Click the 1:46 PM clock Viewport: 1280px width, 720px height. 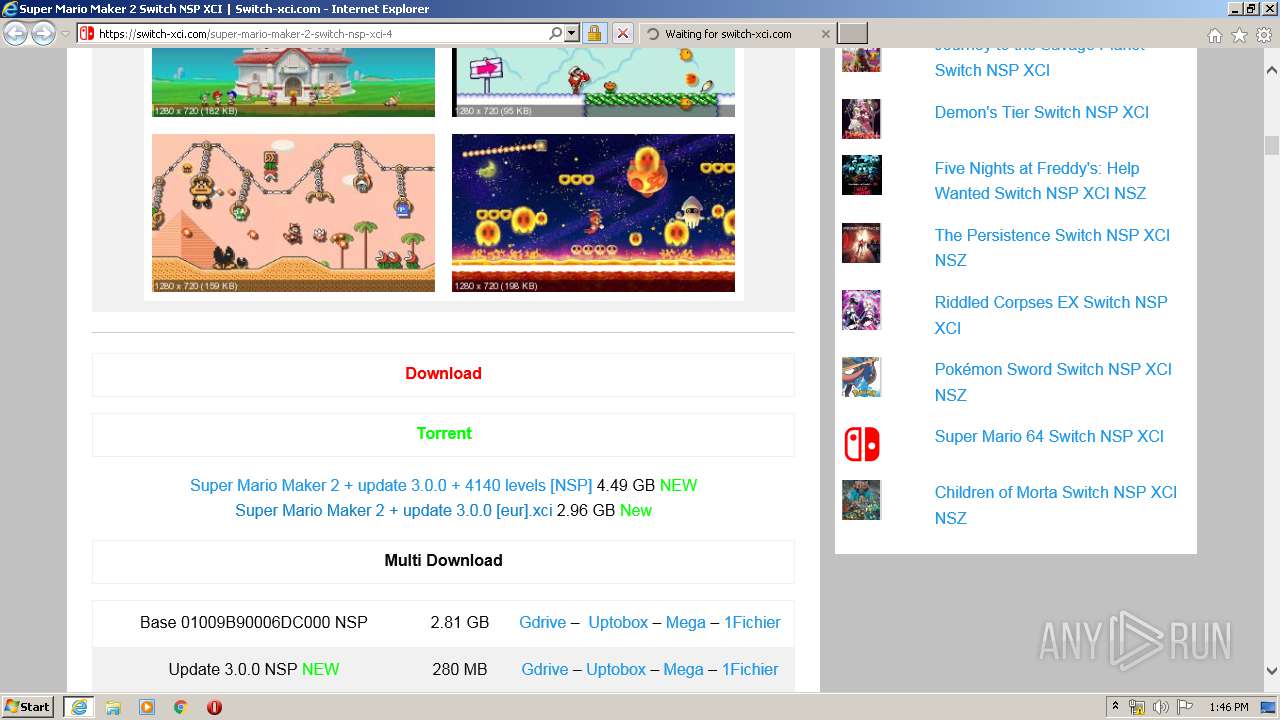[1228, 707]
